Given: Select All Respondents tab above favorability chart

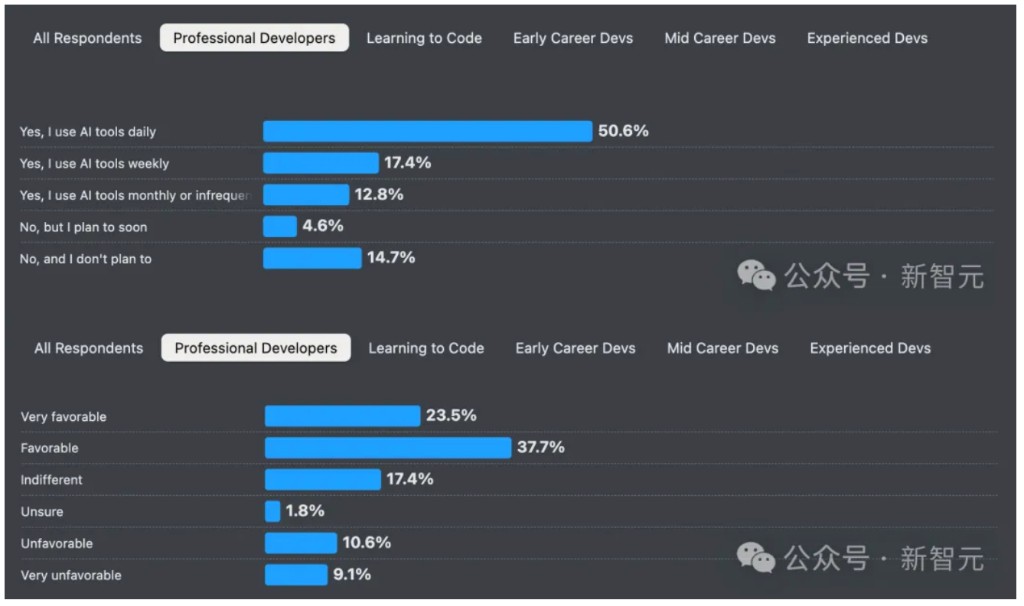Looking at the screenshot, I should [x=89, y=348].
